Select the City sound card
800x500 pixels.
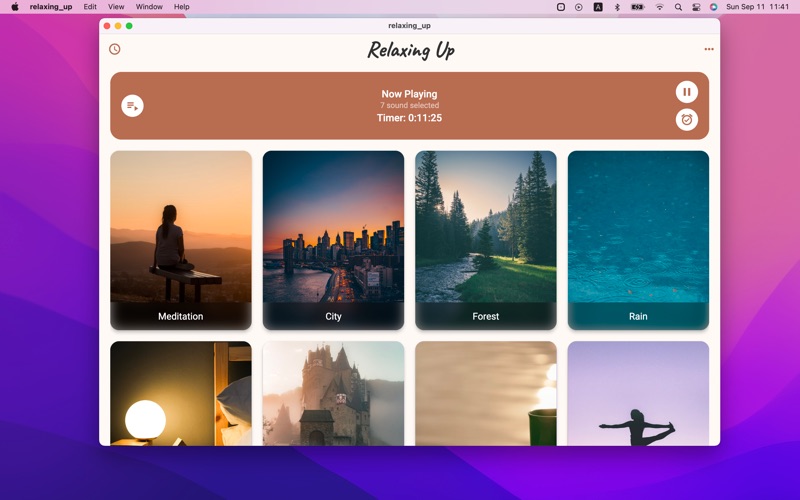(x=333, y=240)
